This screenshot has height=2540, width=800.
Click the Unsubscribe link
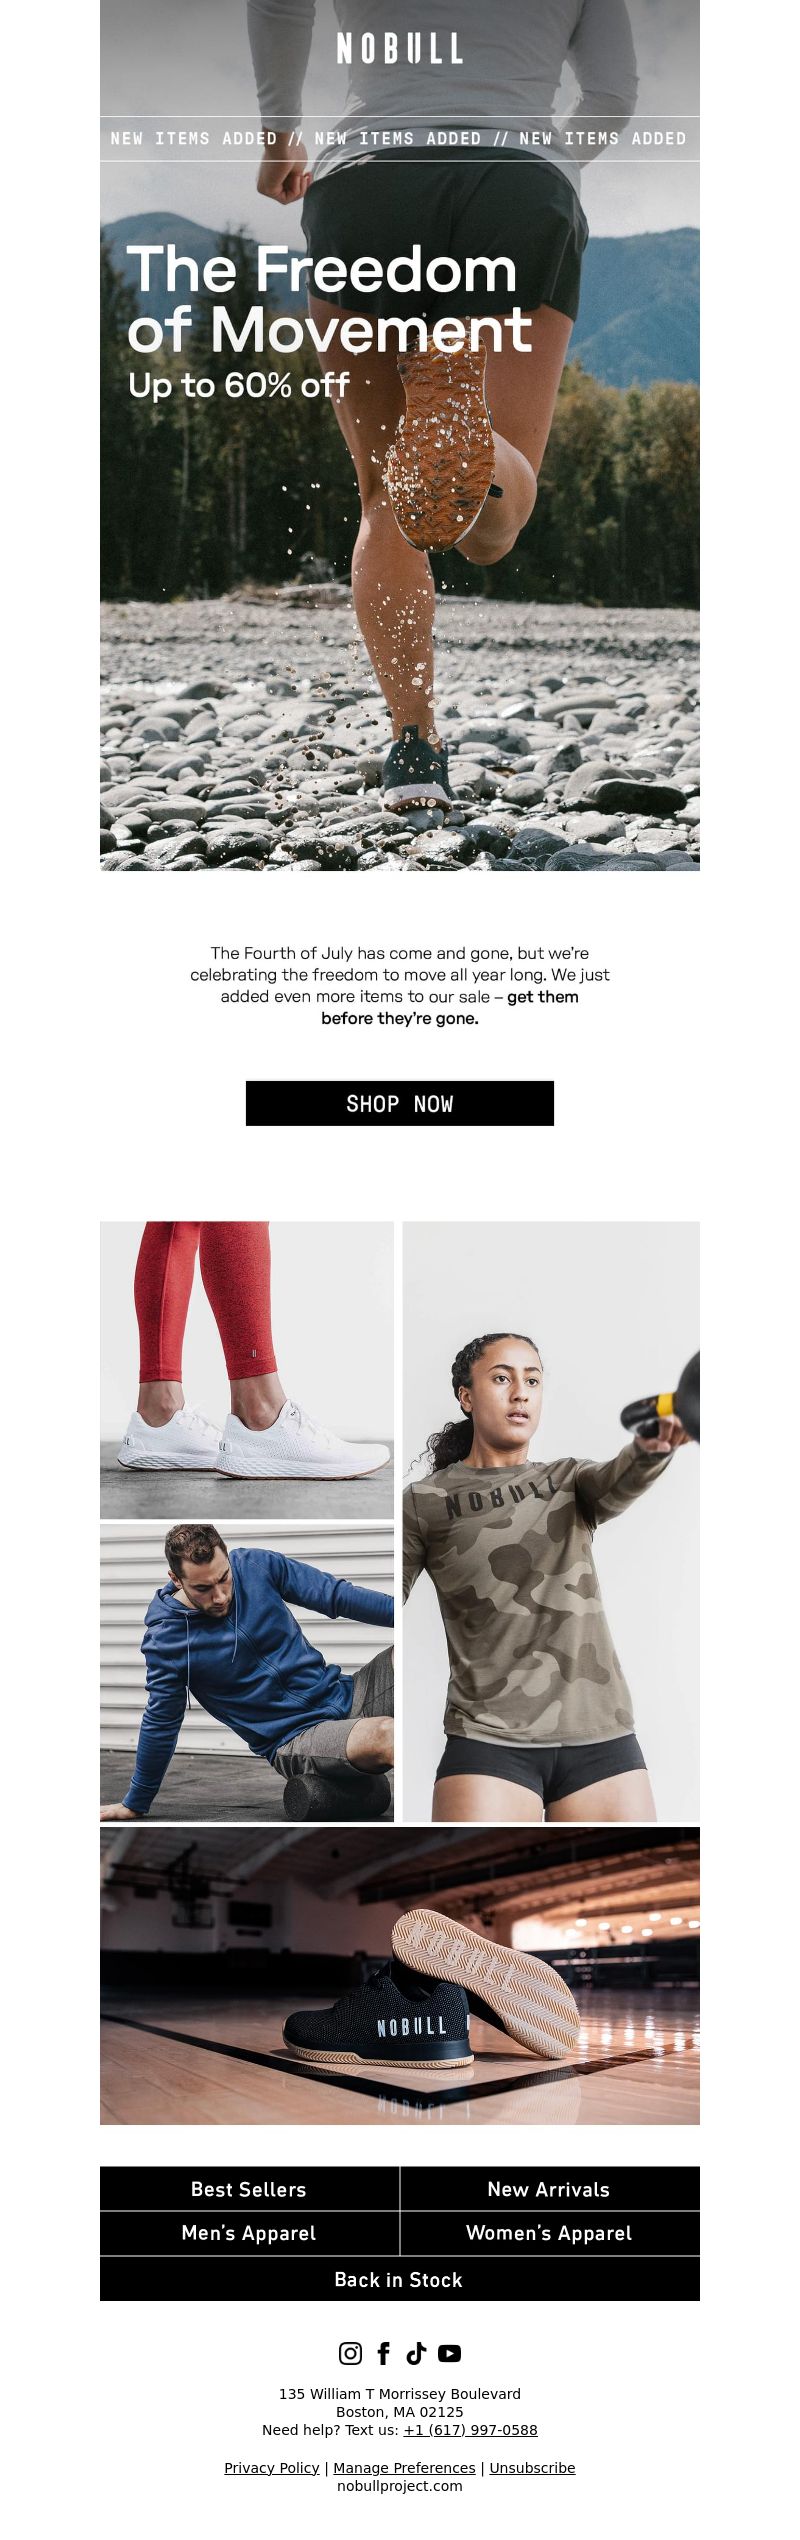click(532, 2468)
